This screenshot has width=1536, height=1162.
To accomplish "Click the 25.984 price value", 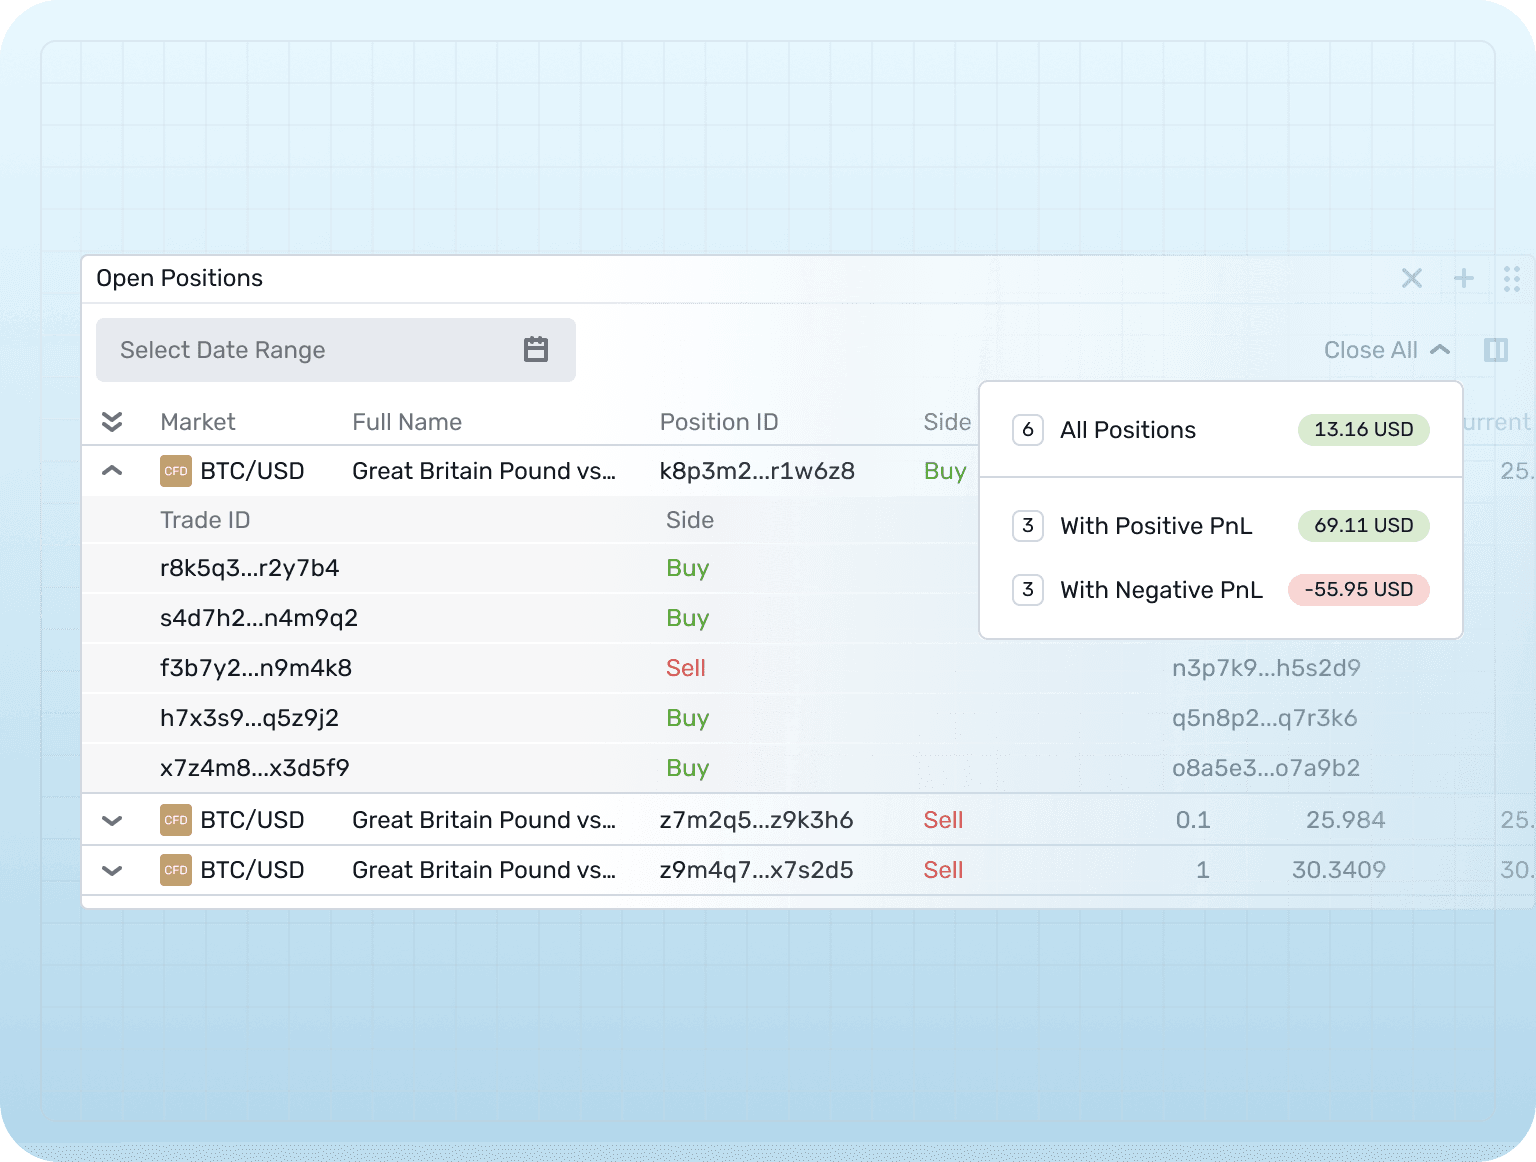I will (x=1346, y=820).
